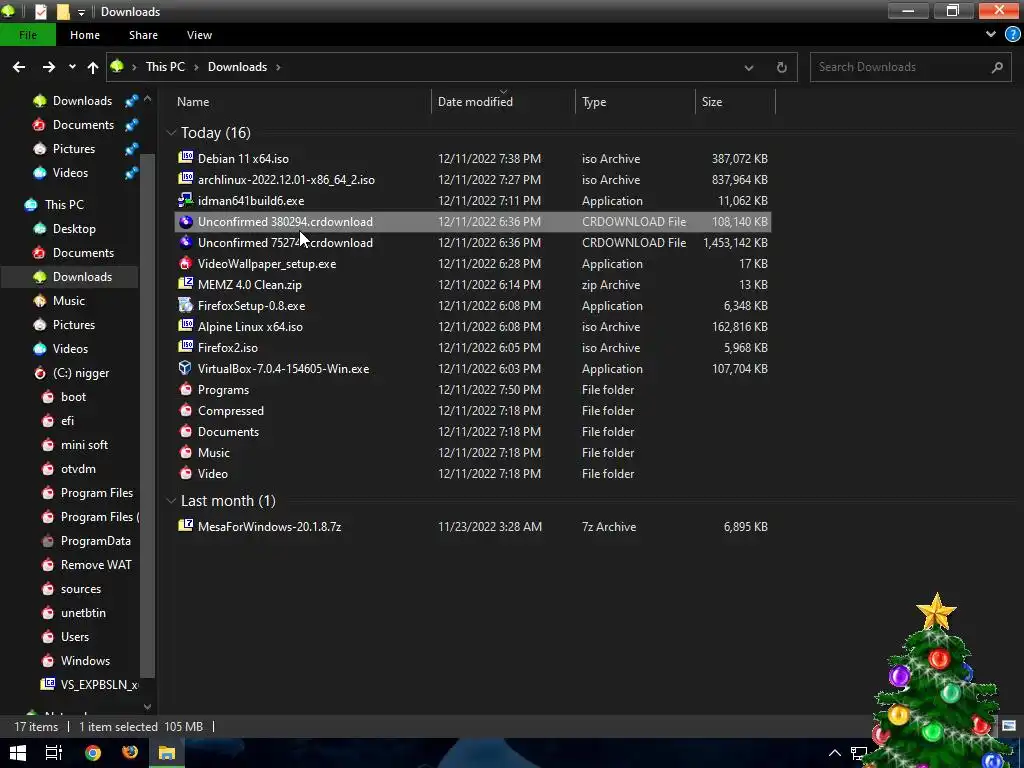This screenshot has width=1024, height=768.
Task: Open the Customize Quick Access Toolbar dropdown
Action: [x=81, y=12]
